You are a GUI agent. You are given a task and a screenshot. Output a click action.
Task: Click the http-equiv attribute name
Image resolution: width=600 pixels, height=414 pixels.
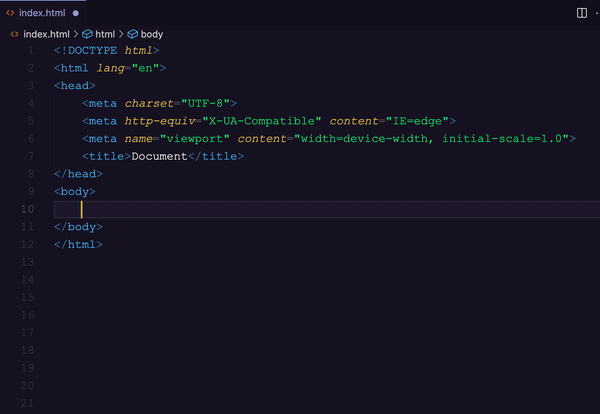click(160, 121)
